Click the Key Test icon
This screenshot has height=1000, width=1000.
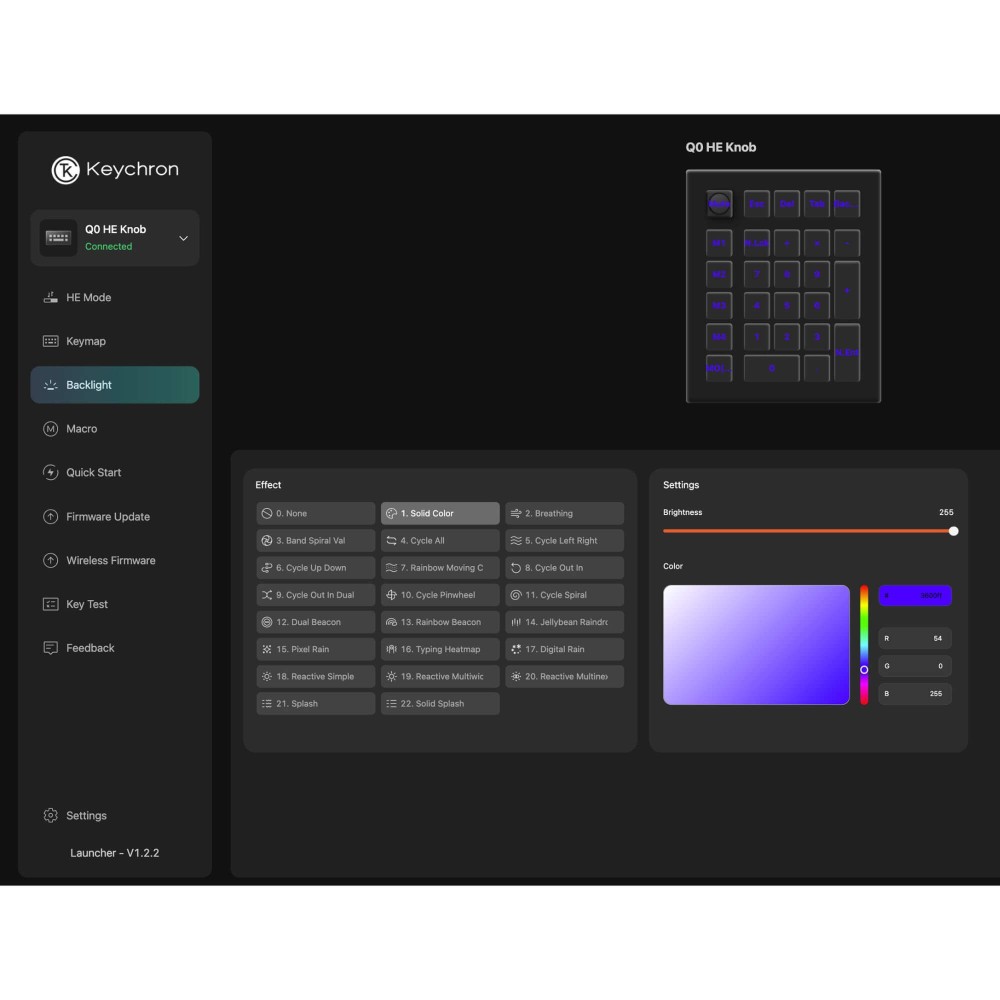pyautogui.click(x=50, y=604)
